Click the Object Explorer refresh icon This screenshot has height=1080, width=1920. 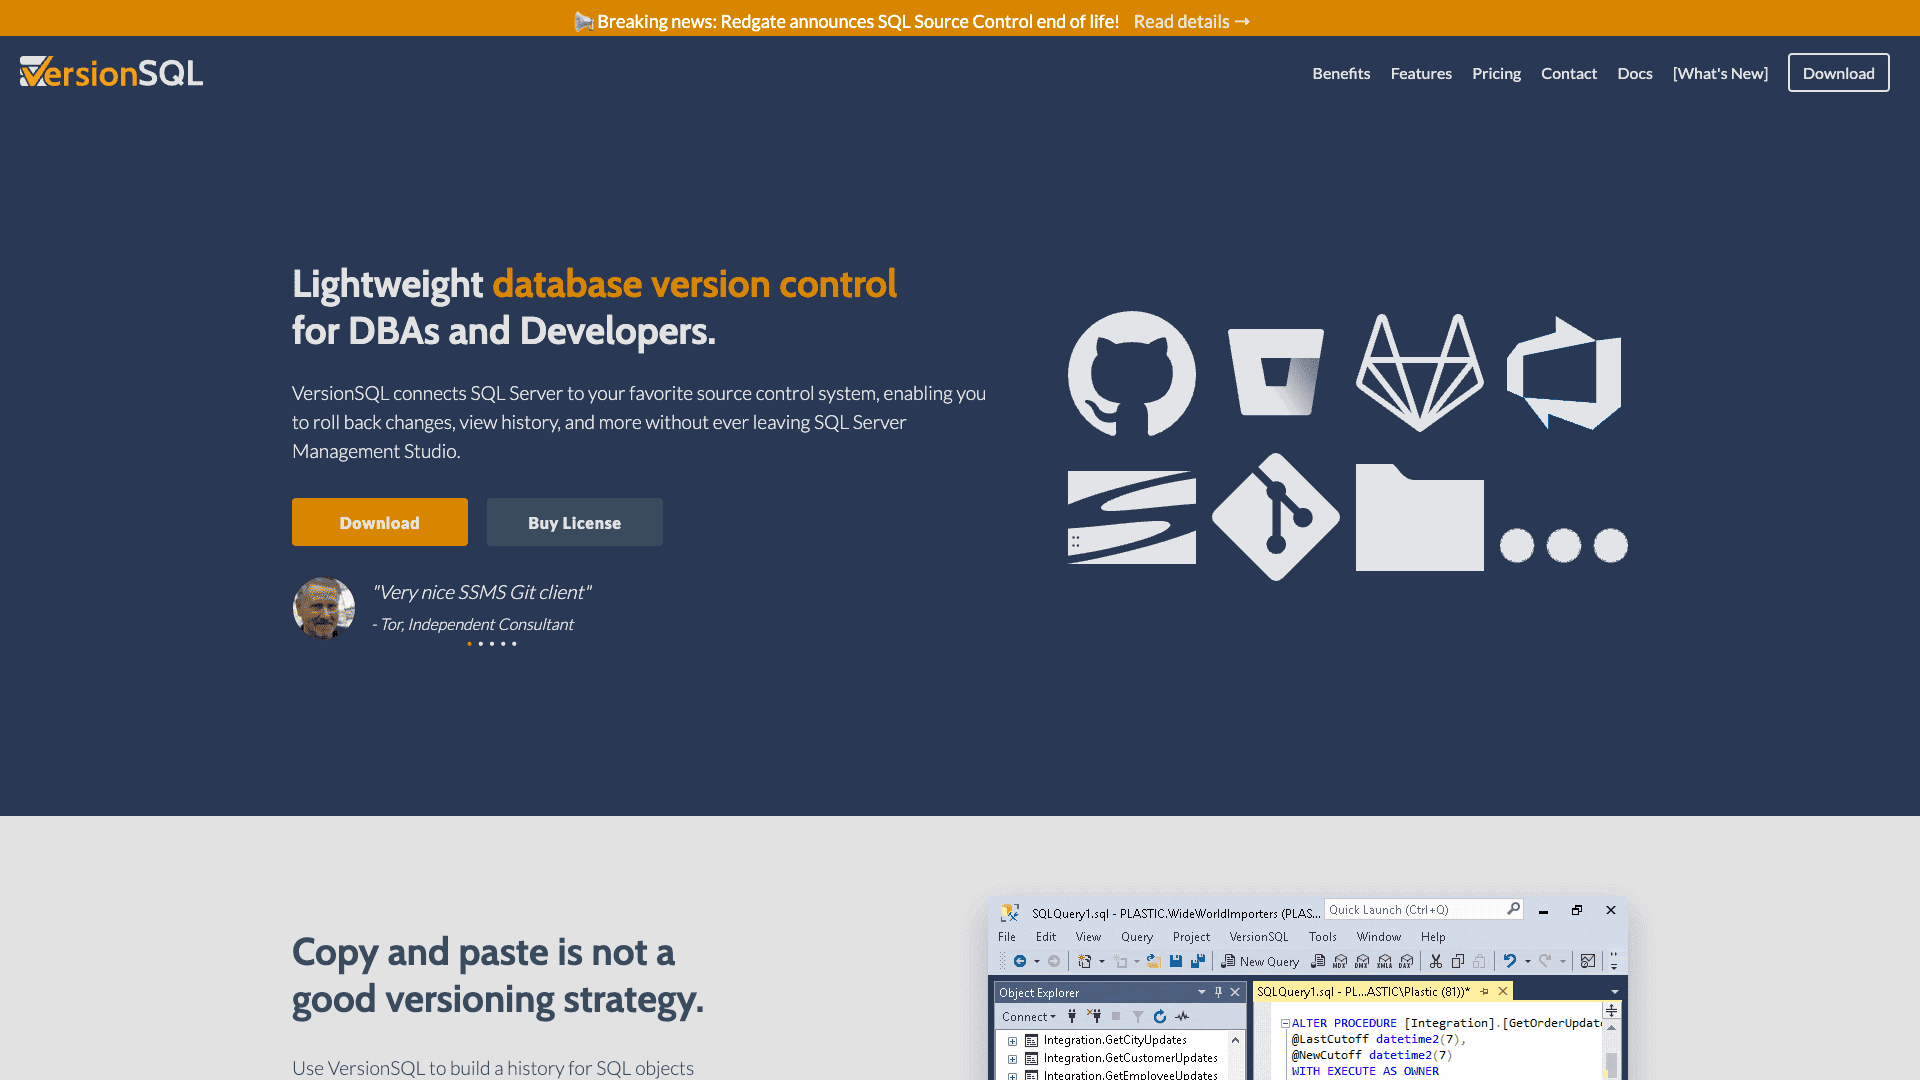(1160, 1016)
